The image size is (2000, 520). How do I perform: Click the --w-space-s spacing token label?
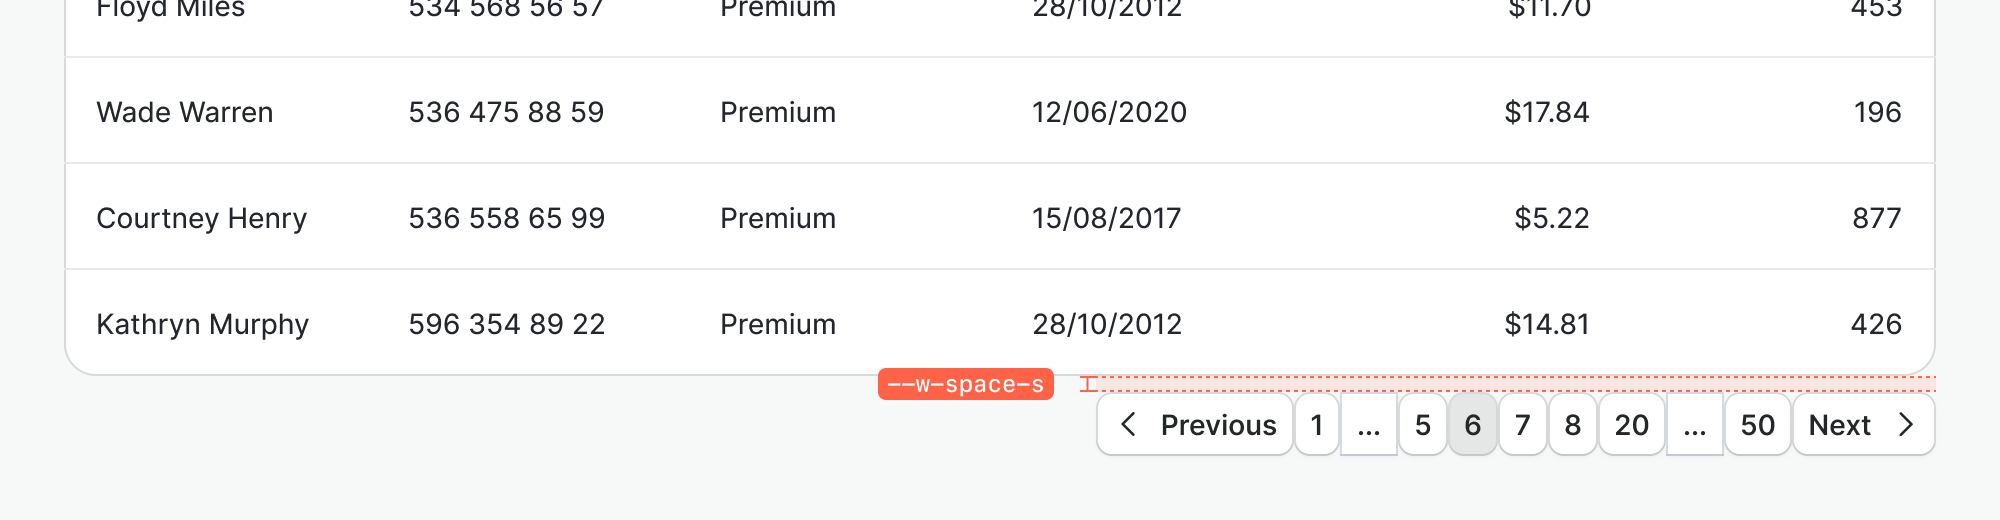tap(966, 384)
